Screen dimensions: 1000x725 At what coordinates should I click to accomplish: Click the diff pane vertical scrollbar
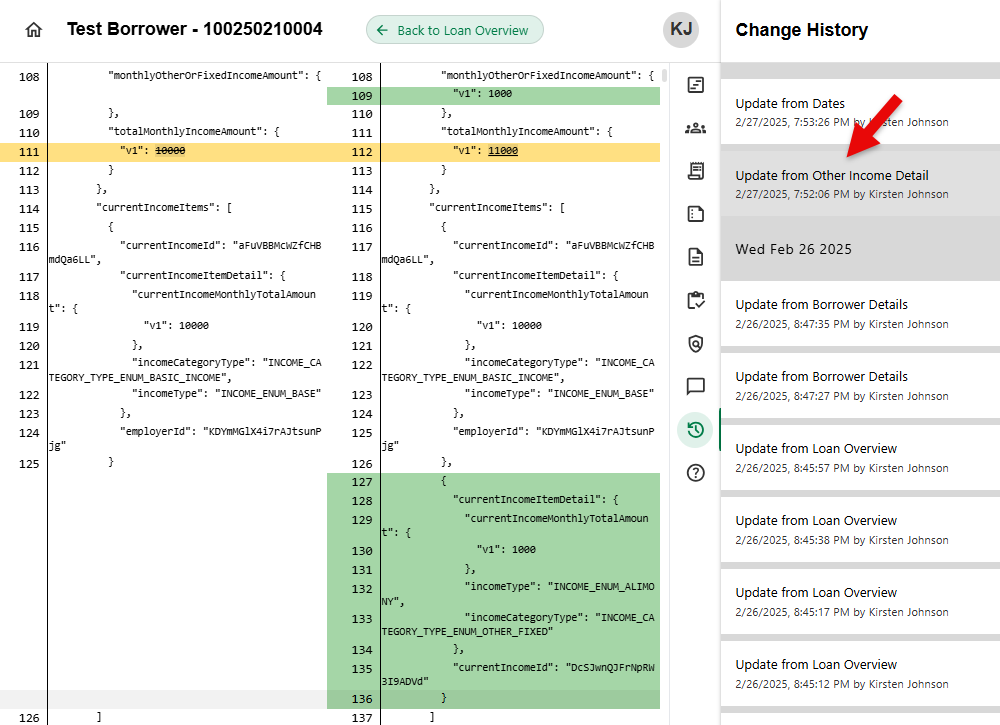(665, 75)
